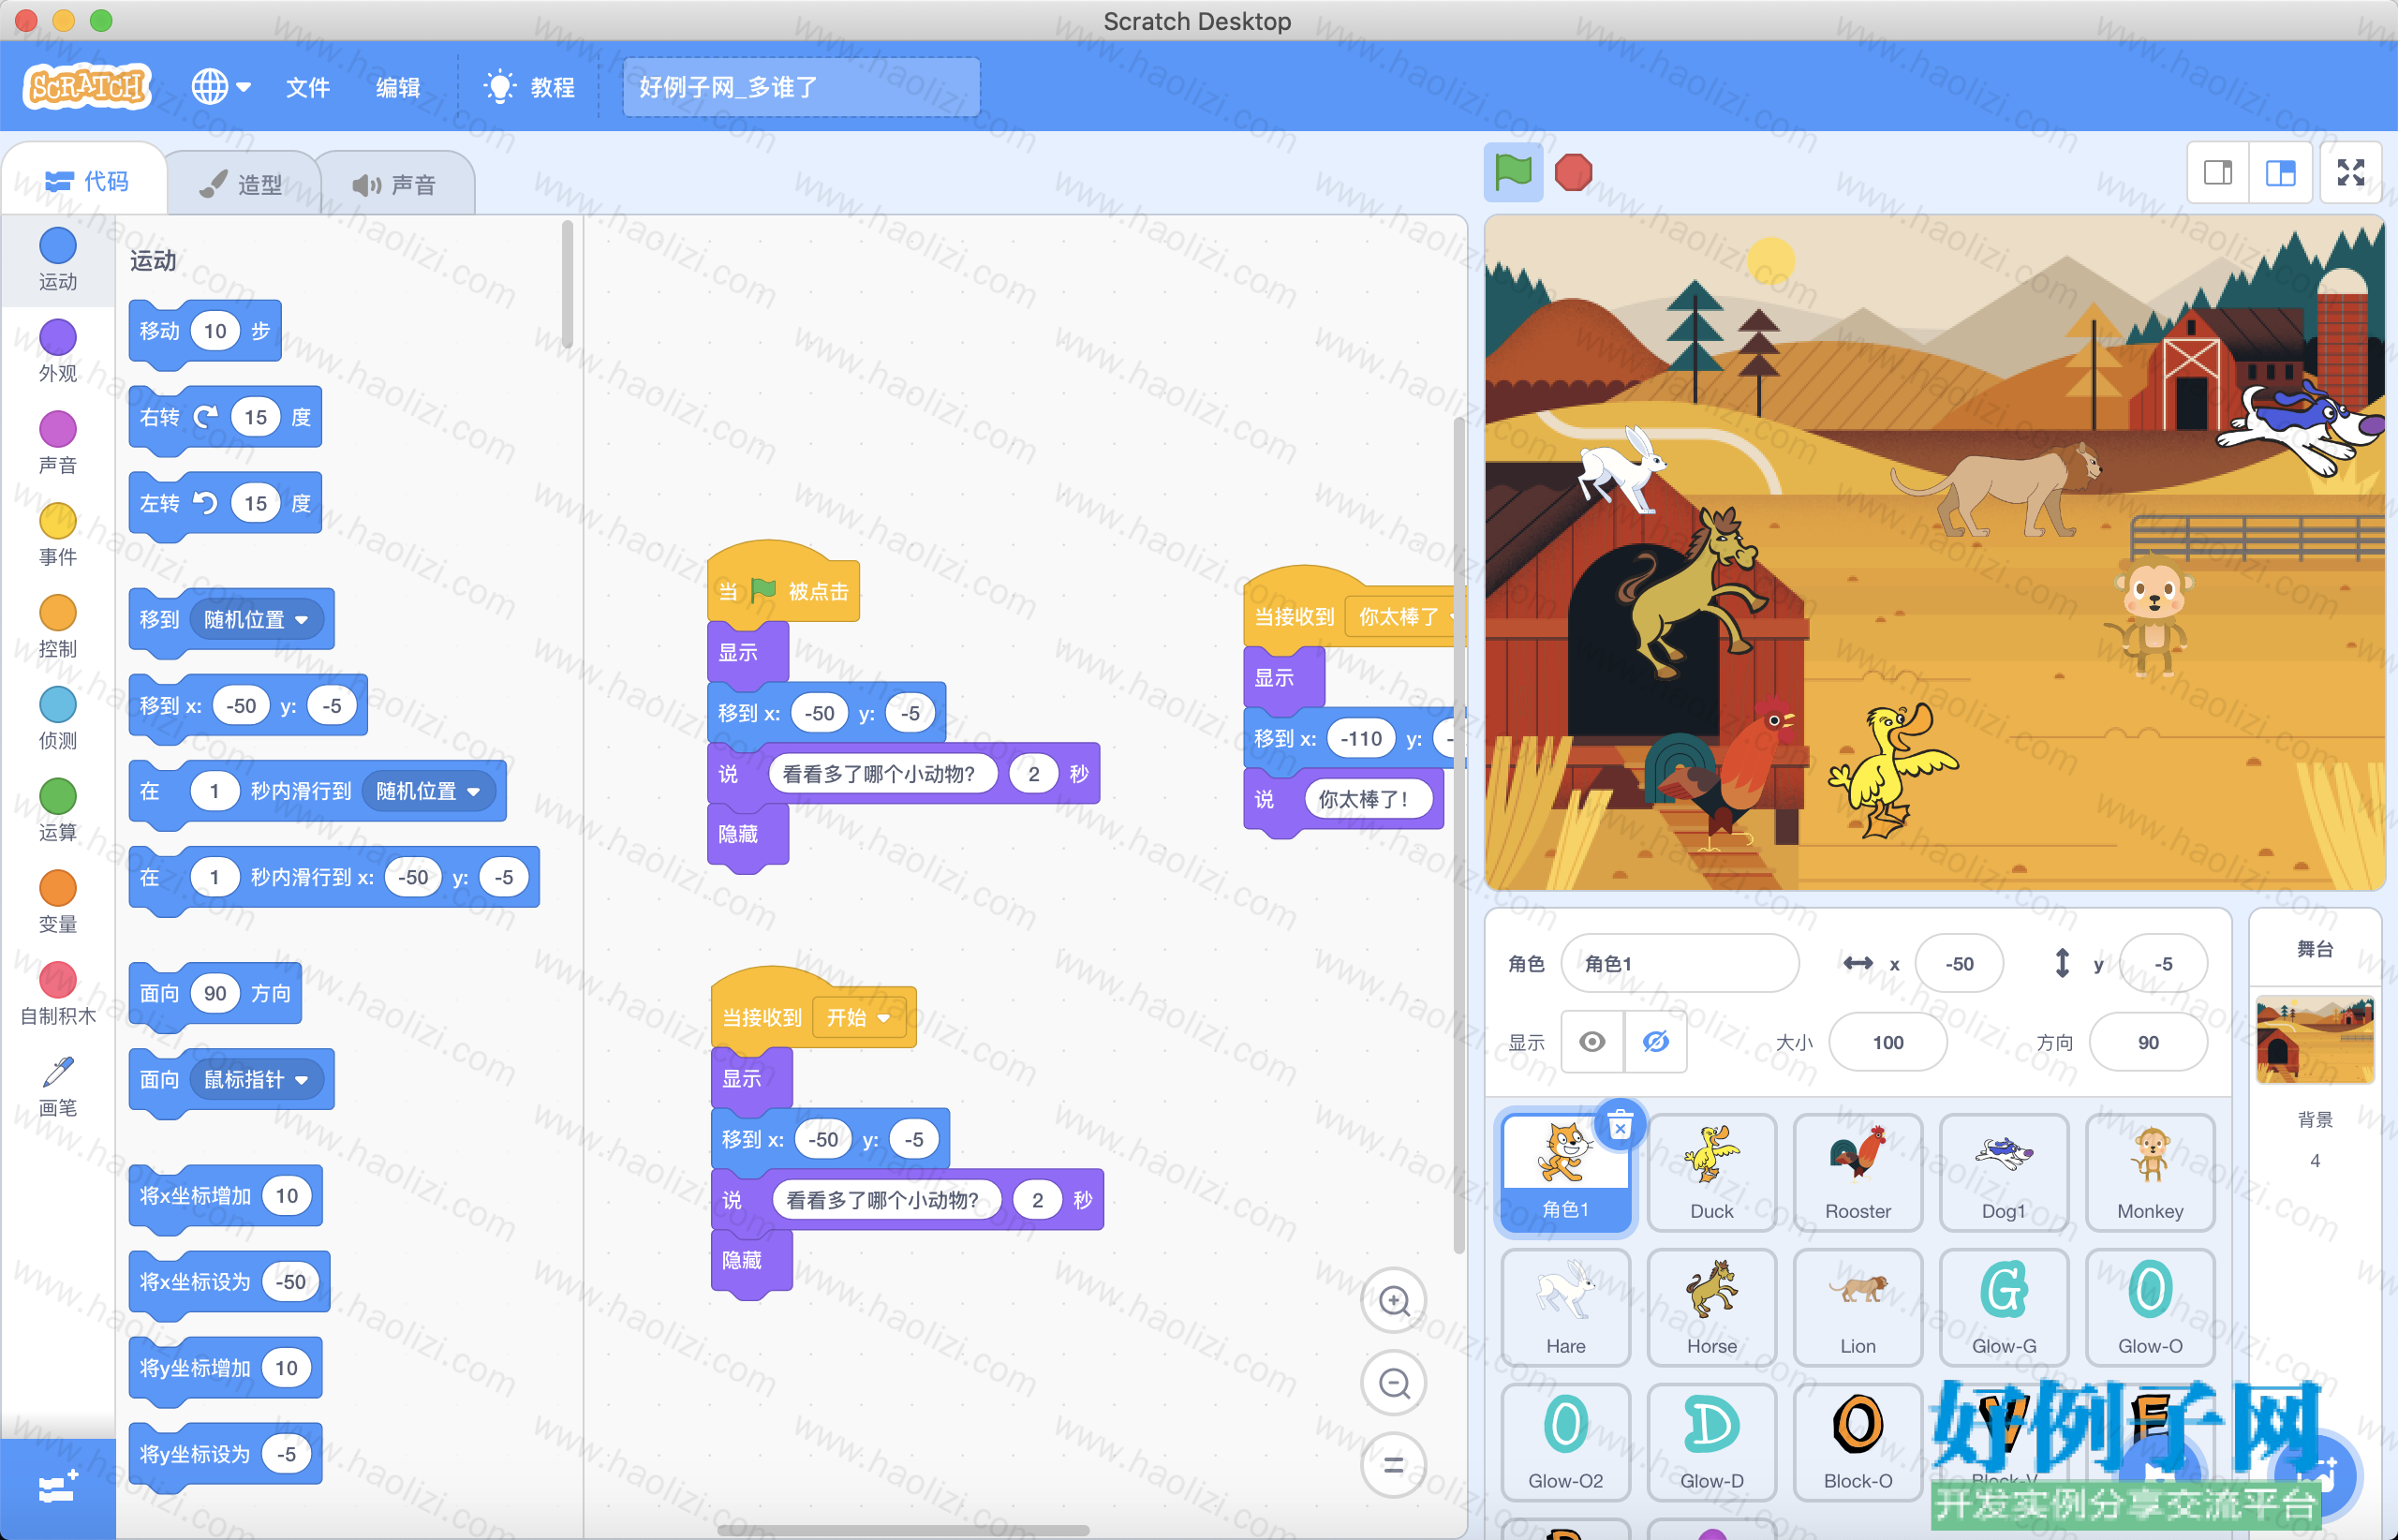
Task: Select the 变量 block category
Action: 58,903
